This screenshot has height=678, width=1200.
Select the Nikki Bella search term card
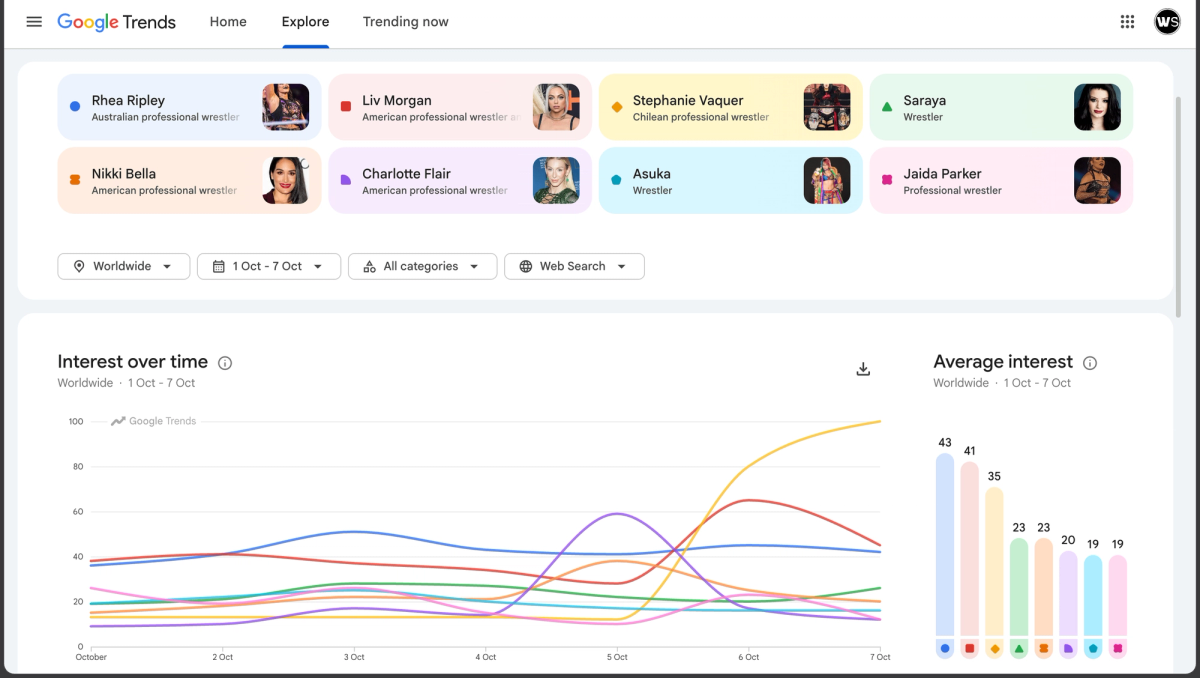[190, 180]
